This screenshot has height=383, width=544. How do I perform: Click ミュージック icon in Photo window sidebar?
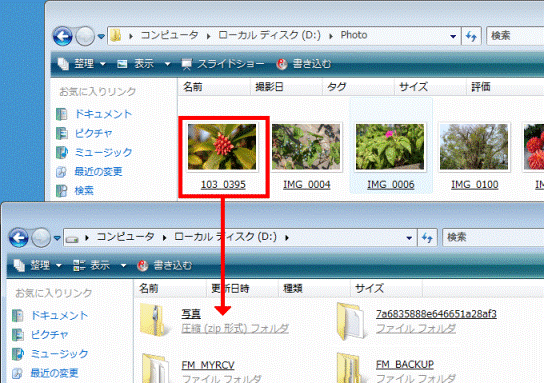(62, 152)
